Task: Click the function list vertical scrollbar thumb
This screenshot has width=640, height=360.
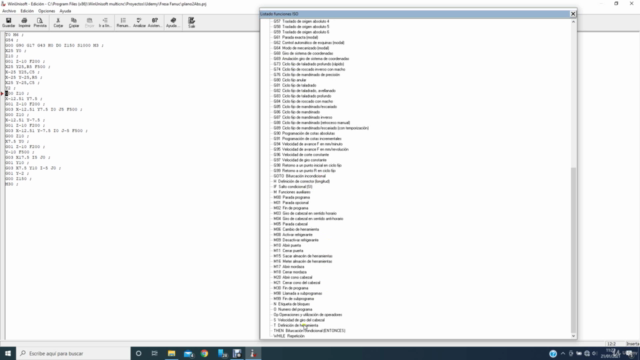Action: click(573, 250)
